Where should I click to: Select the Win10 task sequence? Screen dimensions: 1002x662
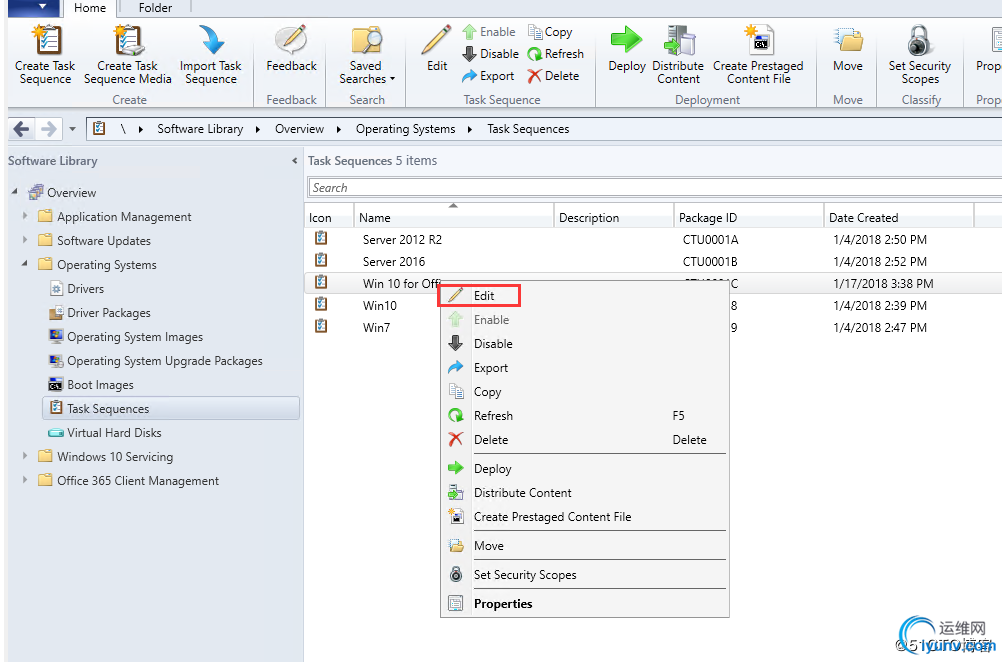tap(380, 305)
